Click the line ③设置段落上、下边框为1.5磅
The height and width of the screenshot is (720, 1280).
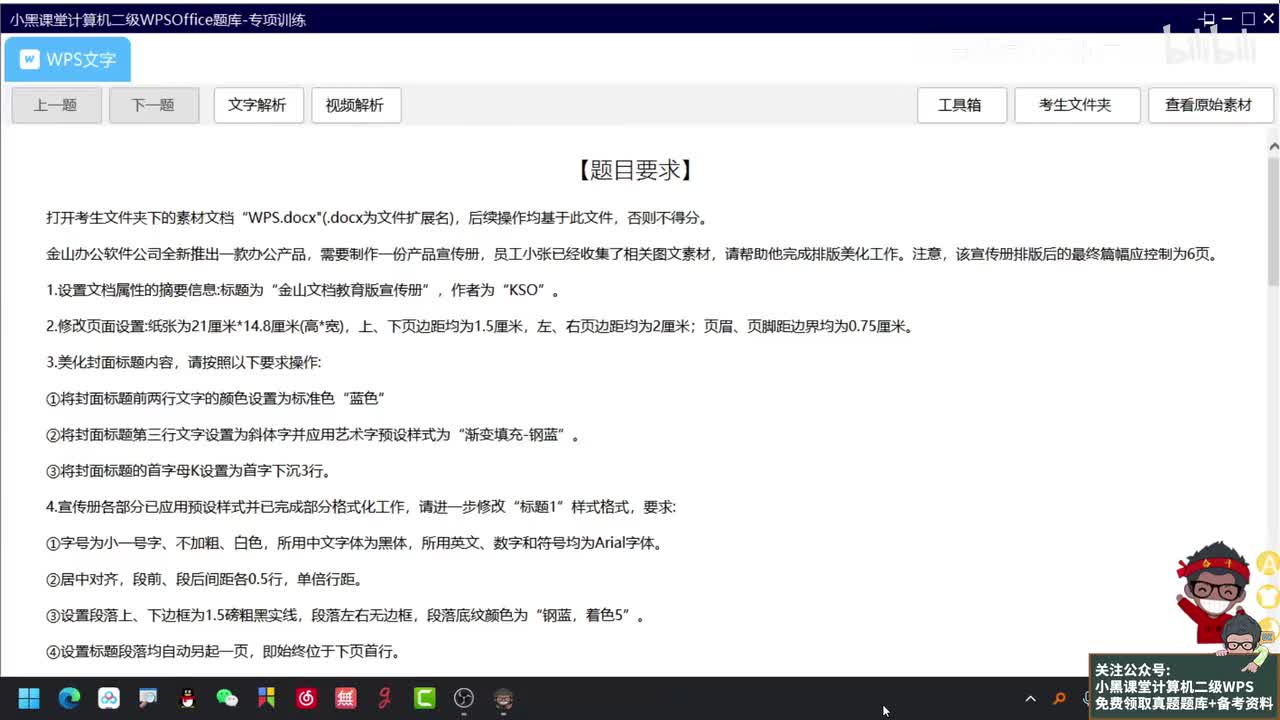[345, 615]
